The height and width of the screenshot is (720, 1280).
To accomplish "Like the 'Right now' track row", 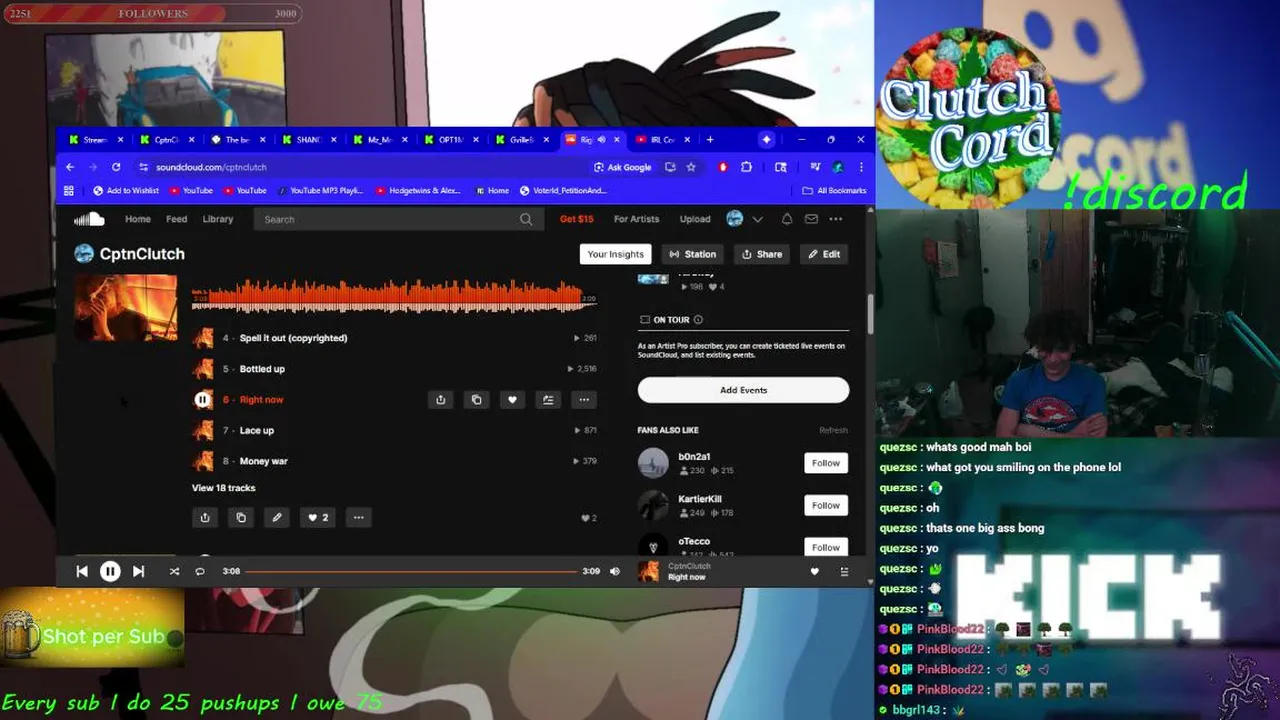I will point(512,400).
